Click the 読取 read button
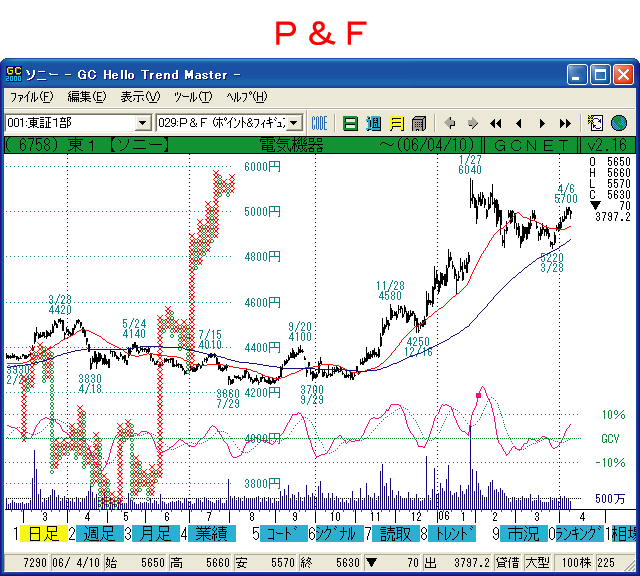 396,533
